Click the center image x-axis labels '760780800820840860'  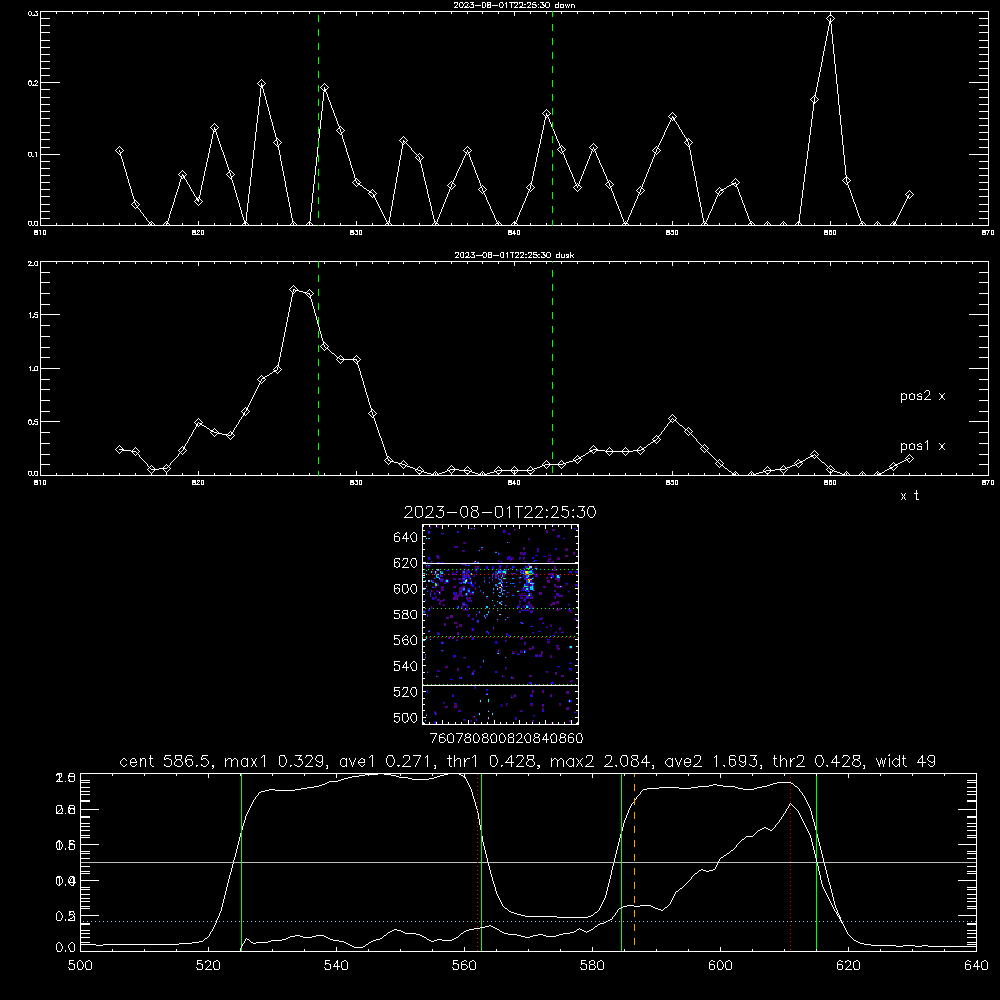(x=506, y=738)
